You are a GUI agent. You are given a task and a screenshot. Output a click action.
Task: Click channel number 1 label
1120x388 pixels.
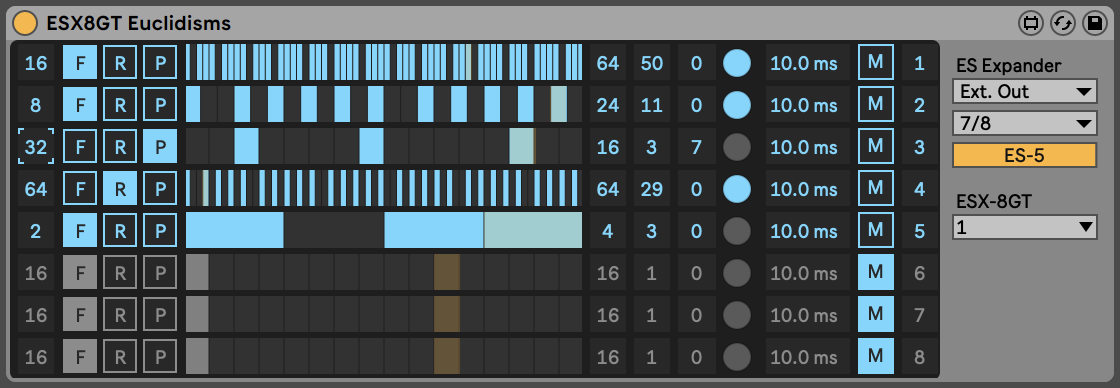tap(919, 63)
